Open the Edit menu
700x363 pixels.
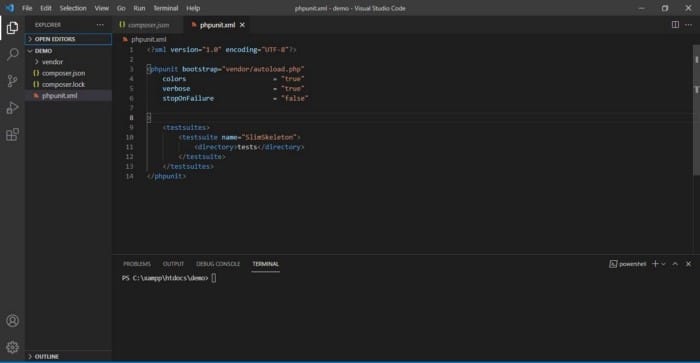46,8
